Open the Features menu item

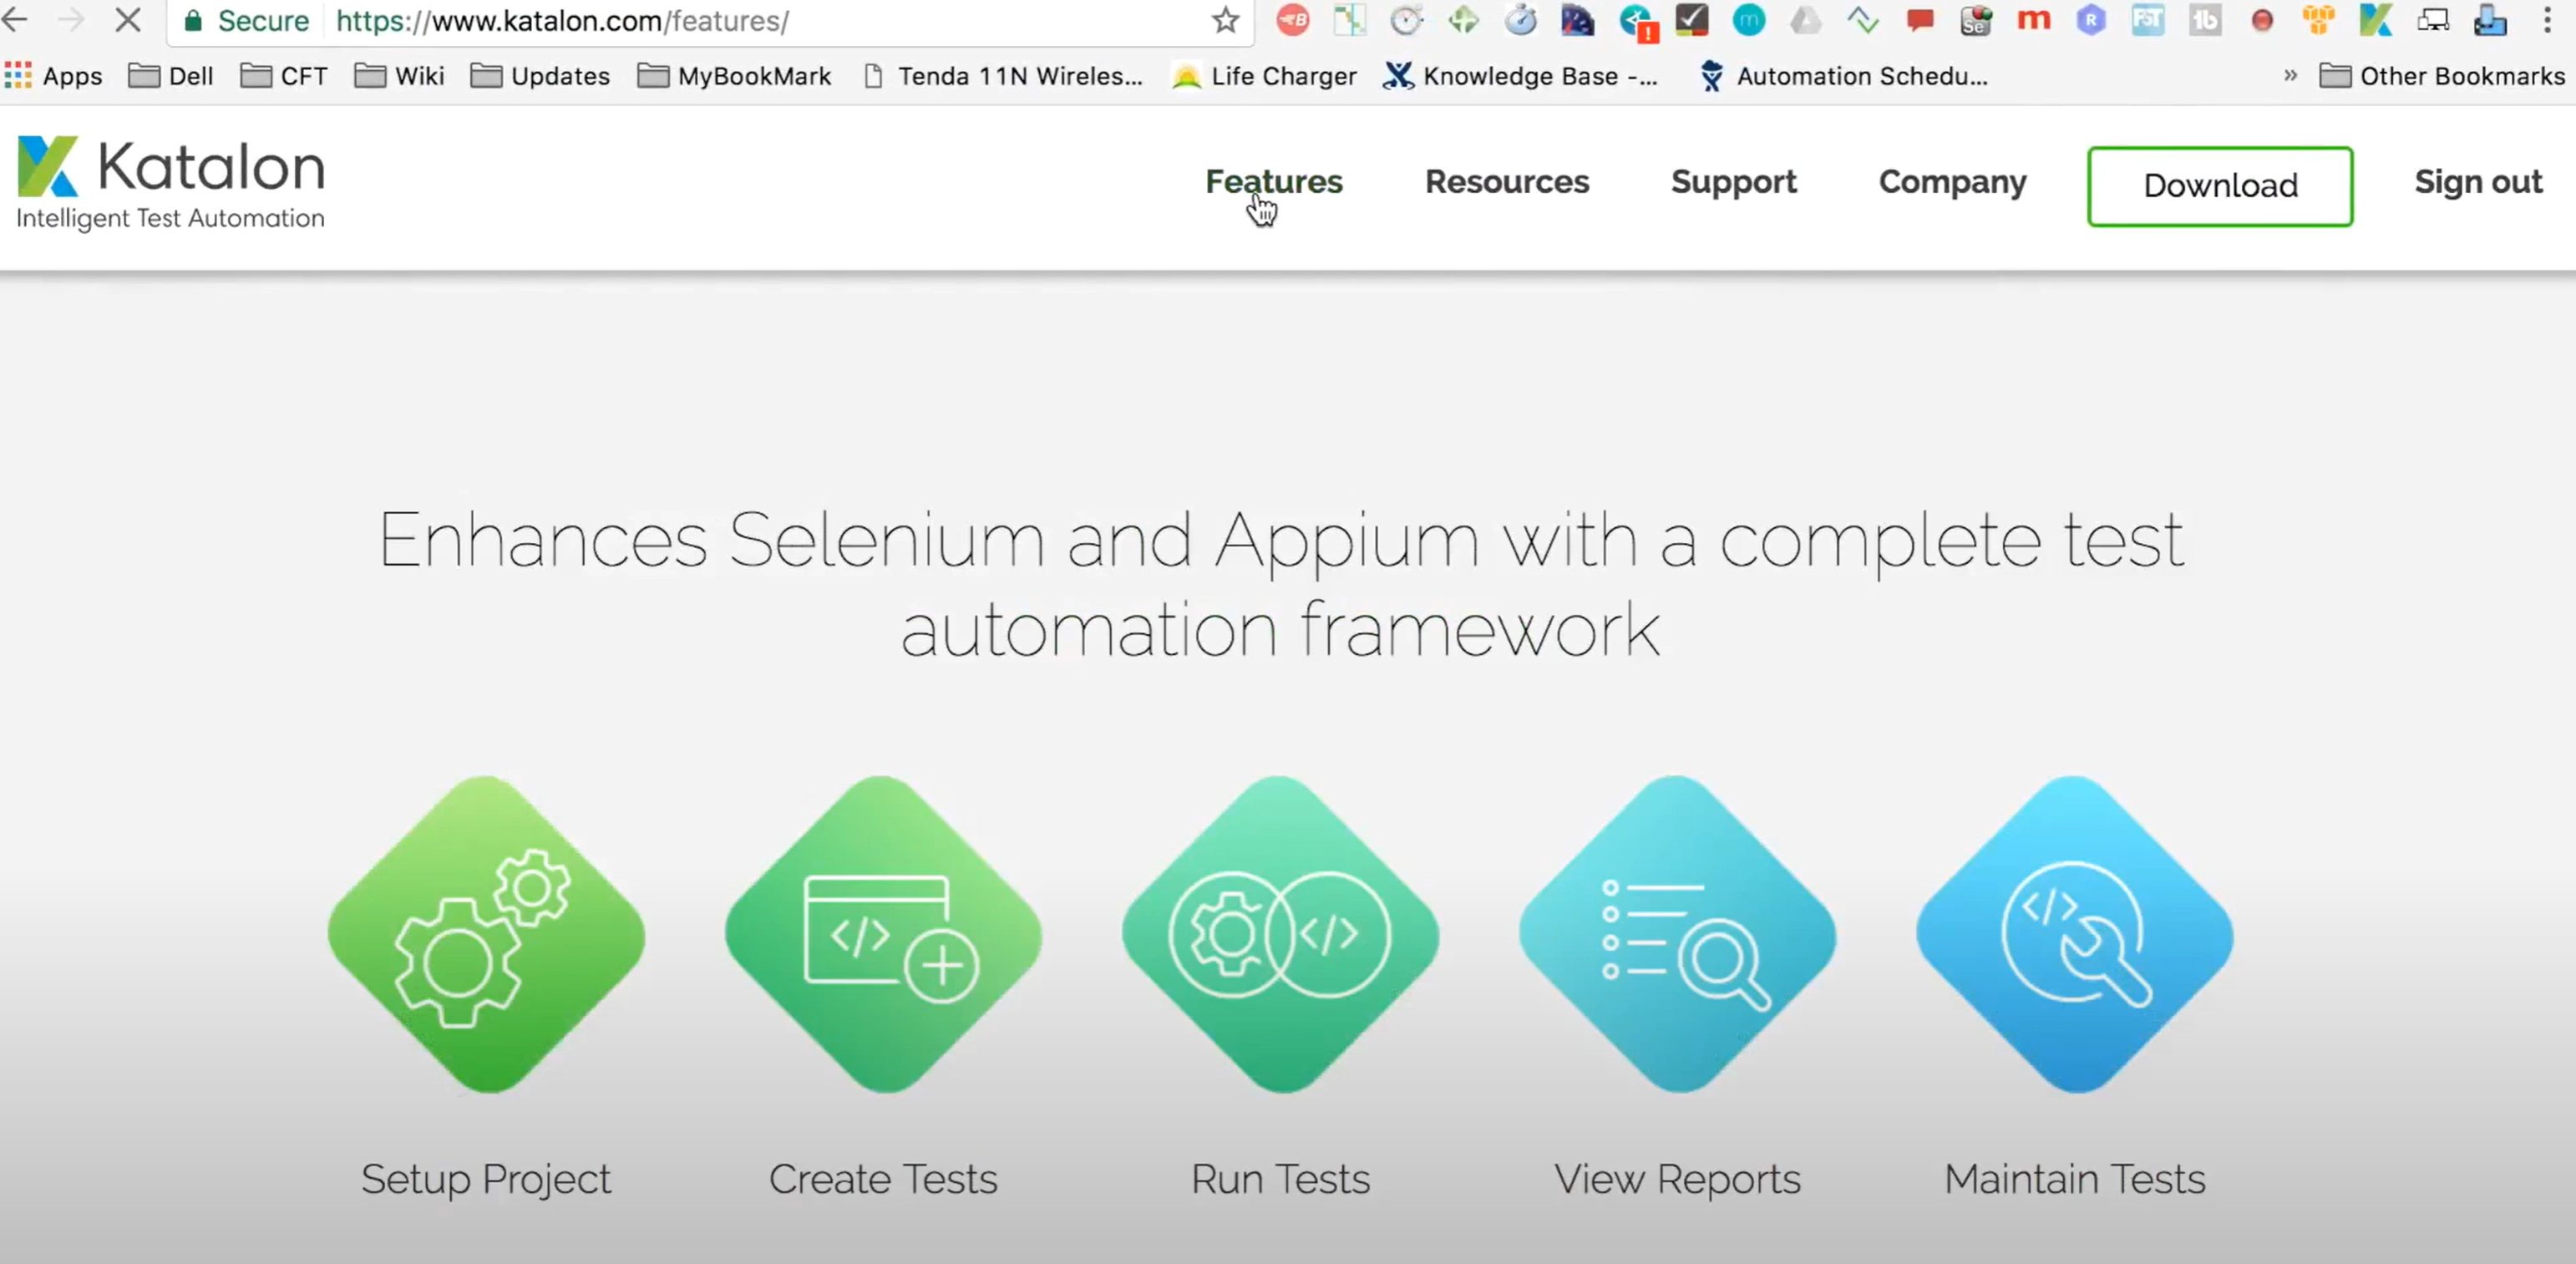coord(1274,182)
